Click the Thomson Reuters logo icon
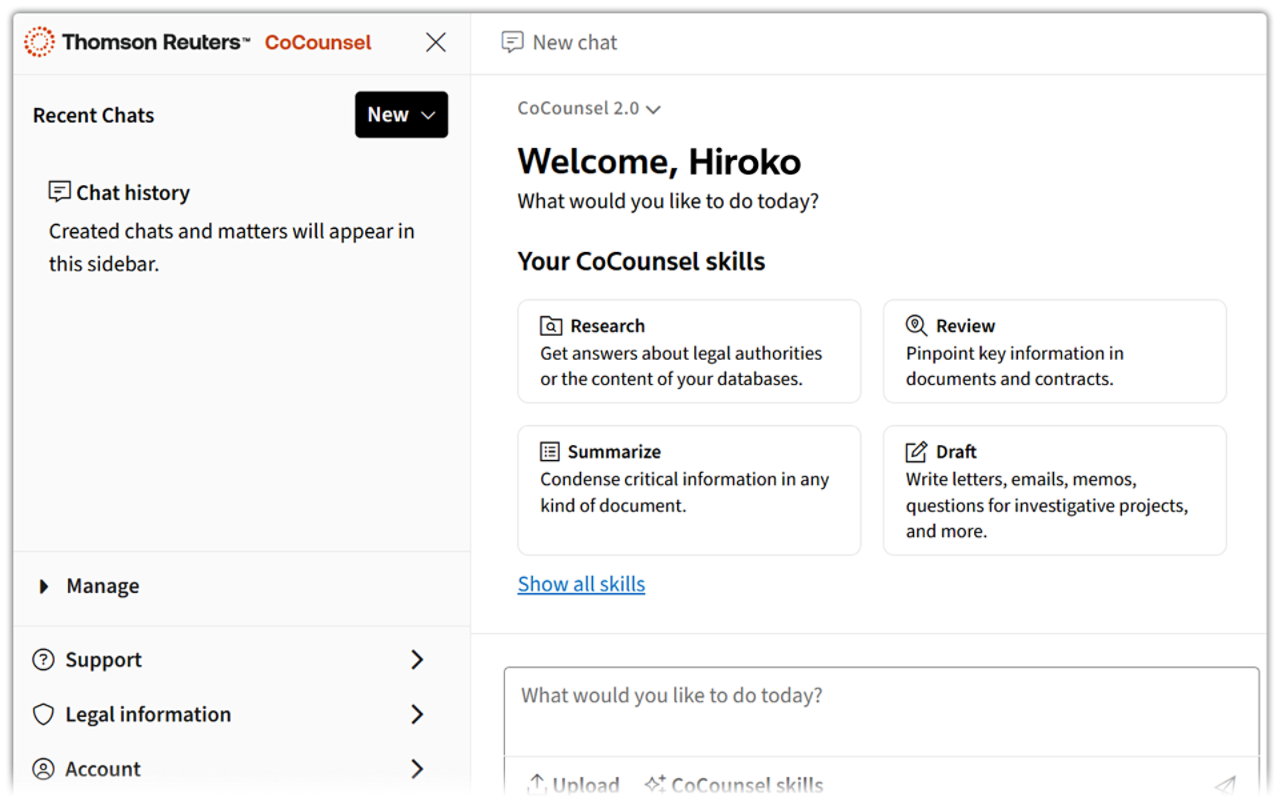This screenshot has height=800, width=1280. click(x=40, y=42)
